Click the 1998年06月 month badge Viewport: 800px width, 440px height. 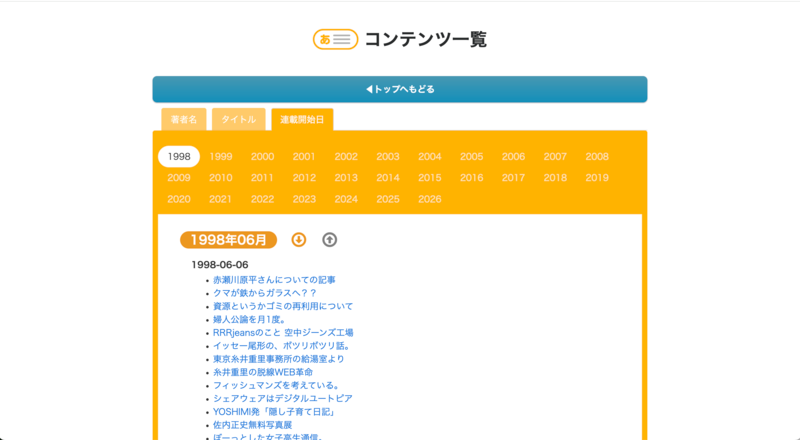228,240
